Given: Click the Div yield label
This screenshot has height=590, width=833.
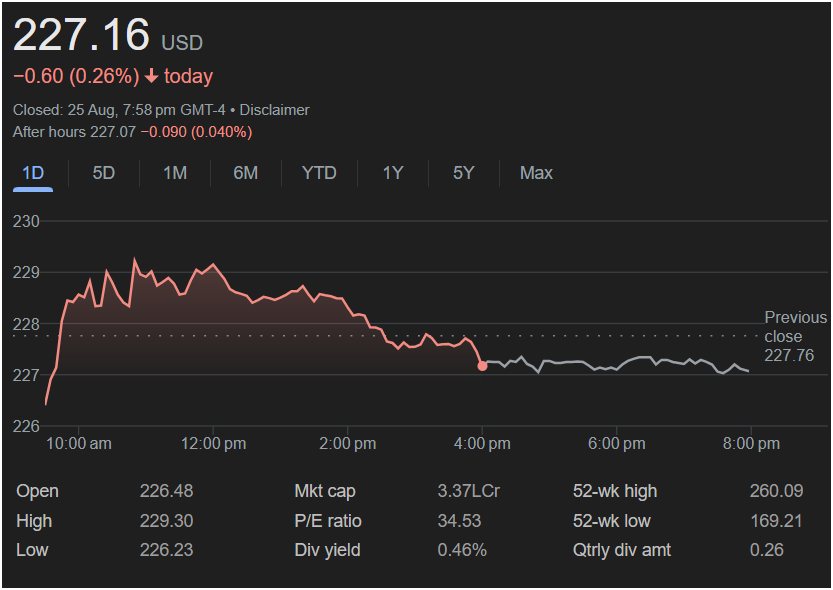Looking at the screenshot, I should [327, 550].
